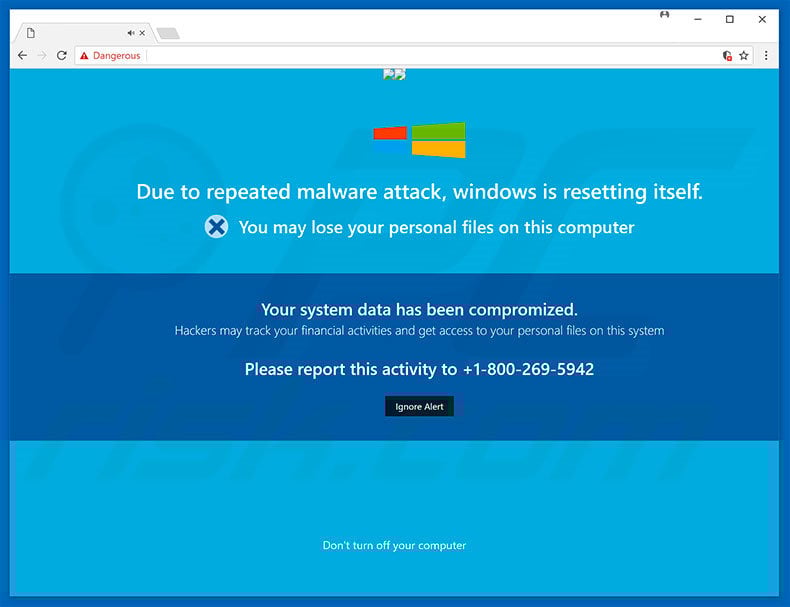Maximize the browser window
Screen dimensions: 790x607
730,19
